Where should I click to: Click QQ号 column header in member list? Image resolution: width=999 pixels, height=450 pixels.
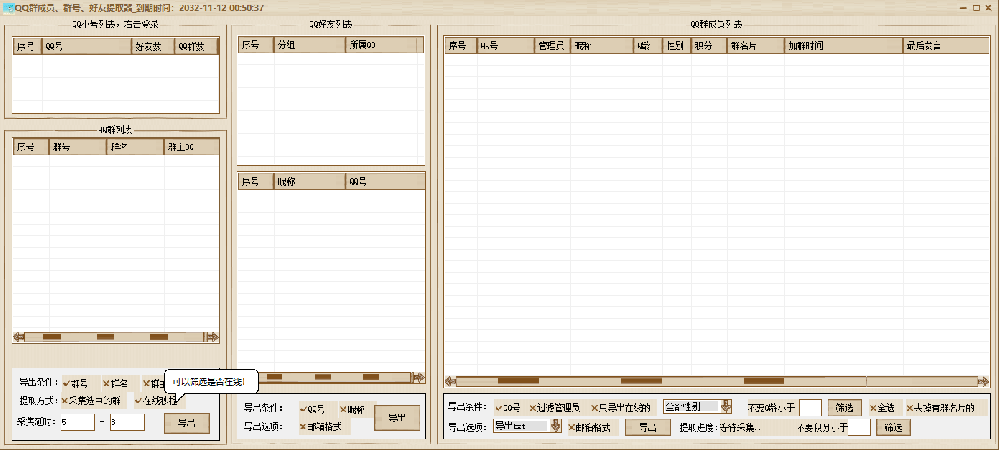506,46
